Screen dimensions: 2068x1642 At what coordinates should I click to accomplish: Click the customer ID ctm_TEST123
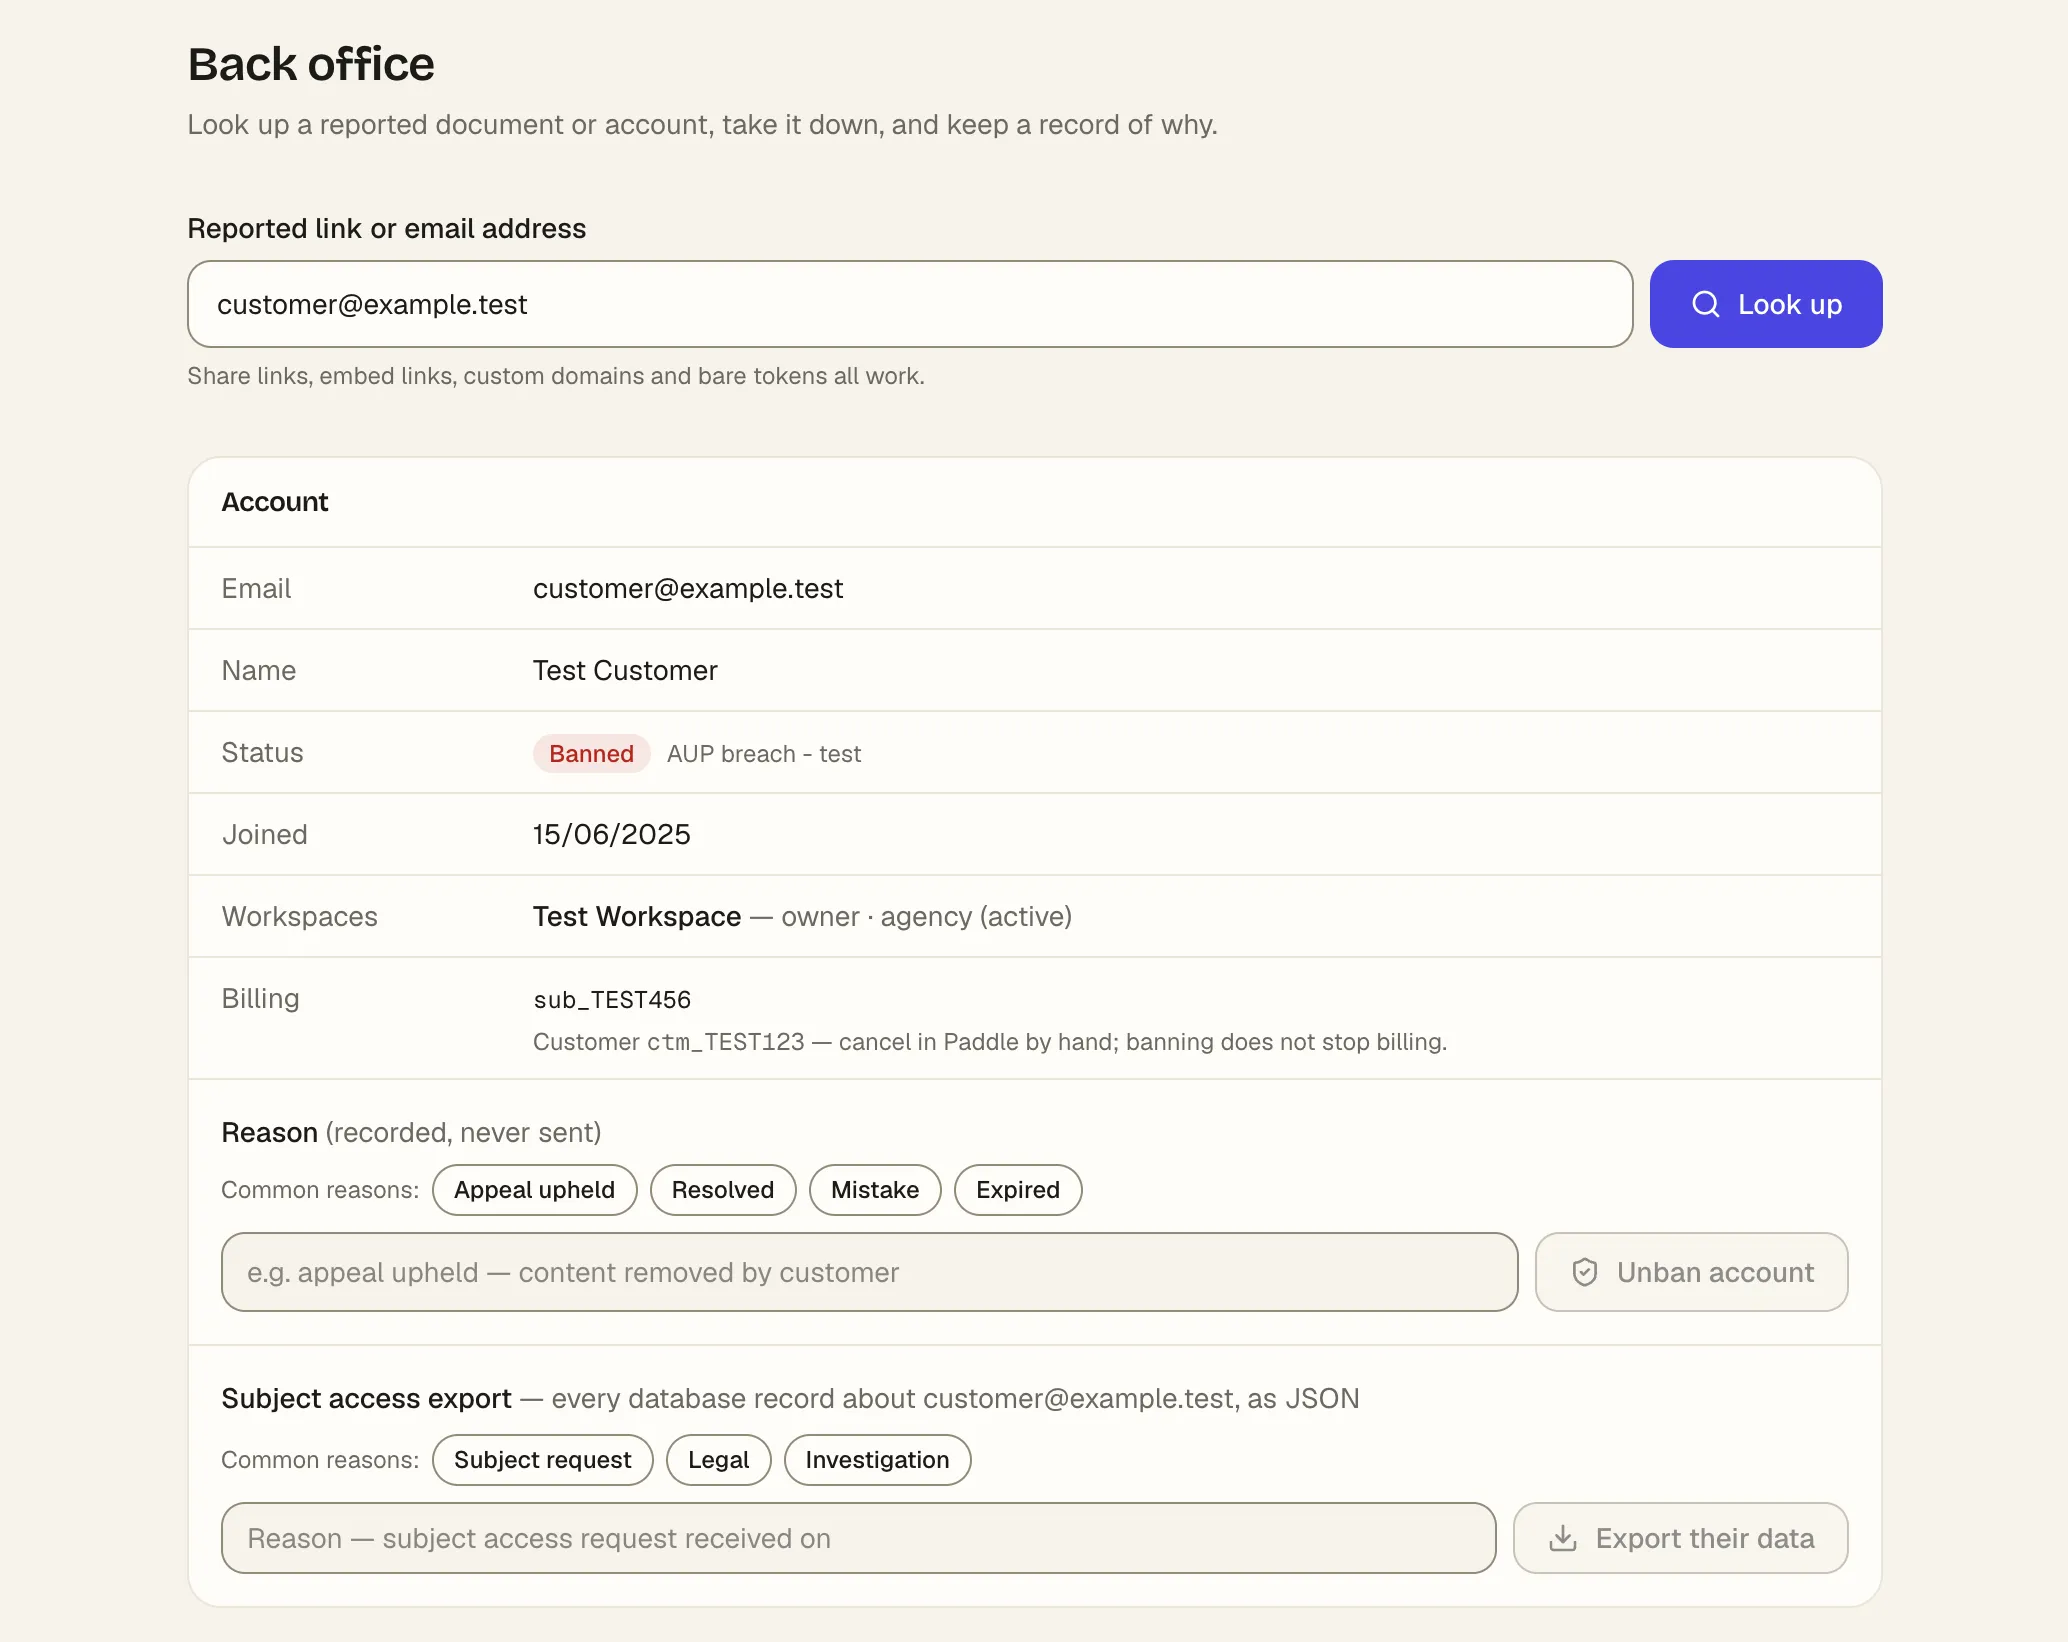pyautogui.click(x=726, y=1042)
